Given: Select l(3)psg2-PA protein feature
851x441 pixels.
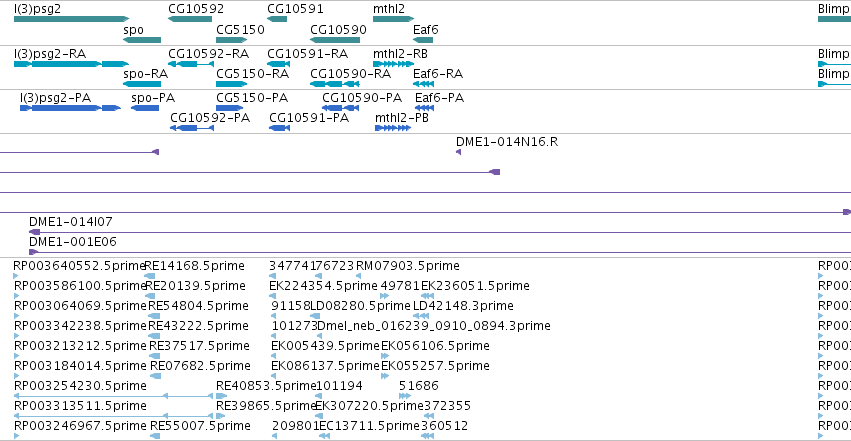Looking at the screenshot, I should click(x=71, y=108).
